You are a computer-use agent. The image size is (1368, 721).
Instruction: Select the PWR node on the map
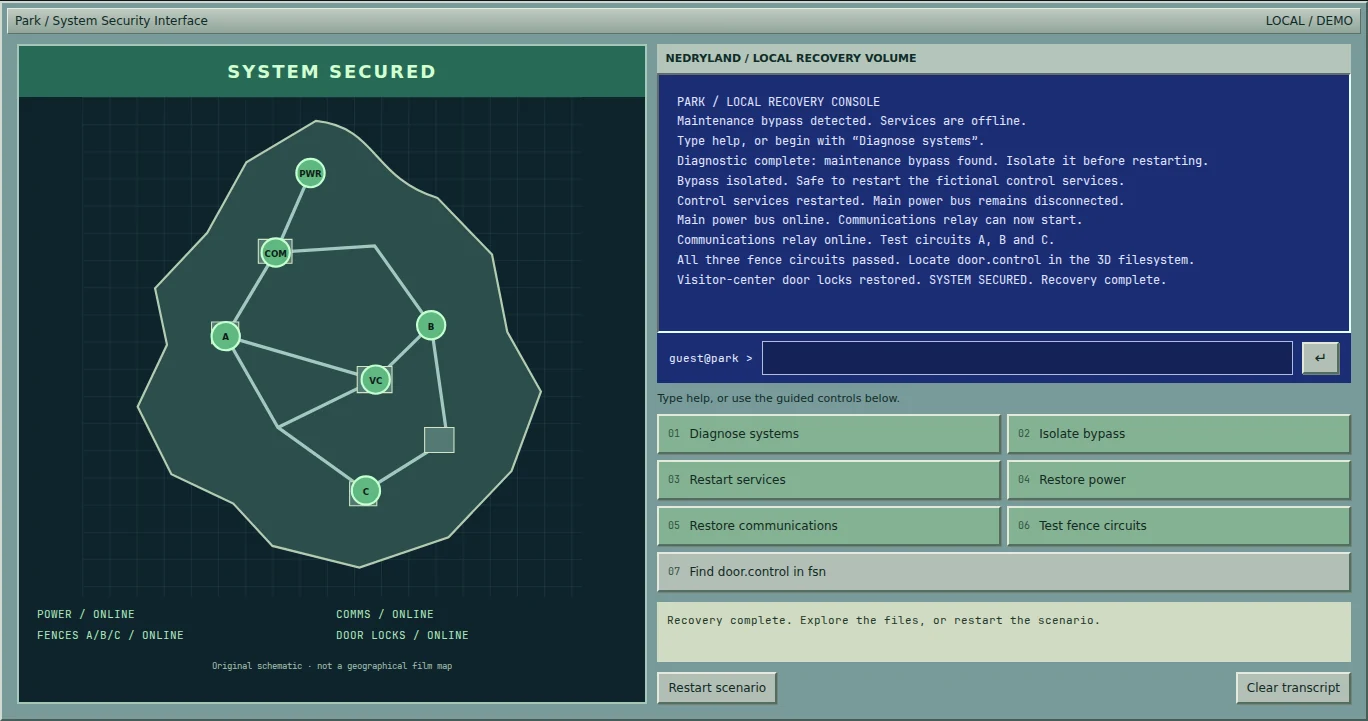(x=310, y=173)
